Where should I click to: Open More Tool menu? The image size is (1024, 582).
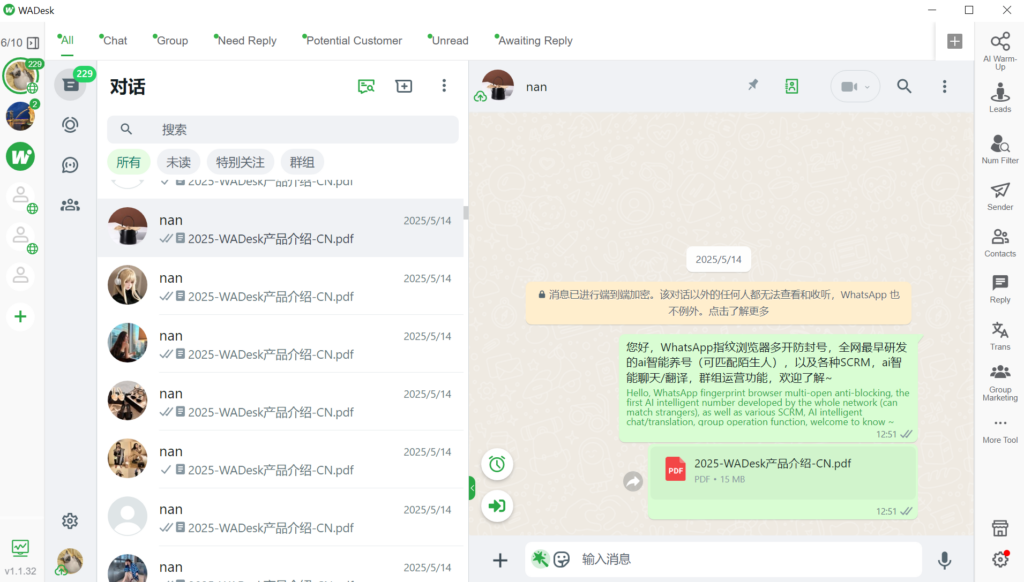click(x=1000, y=430)
